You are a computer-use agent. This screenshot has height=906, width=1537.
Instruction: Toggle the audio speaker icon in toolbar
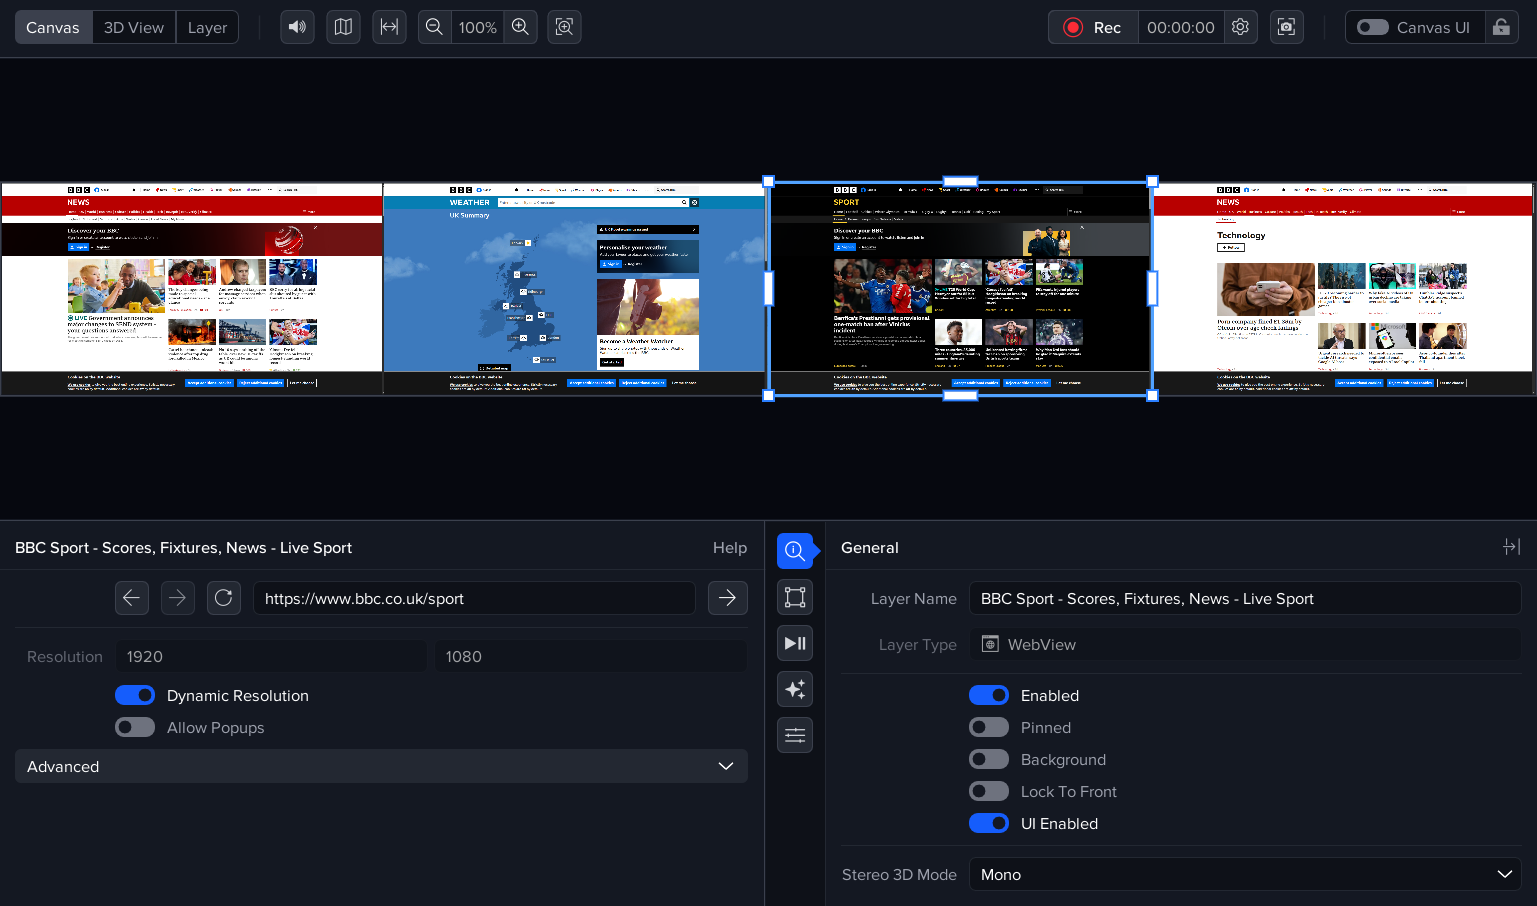click(x=297, y=27)
